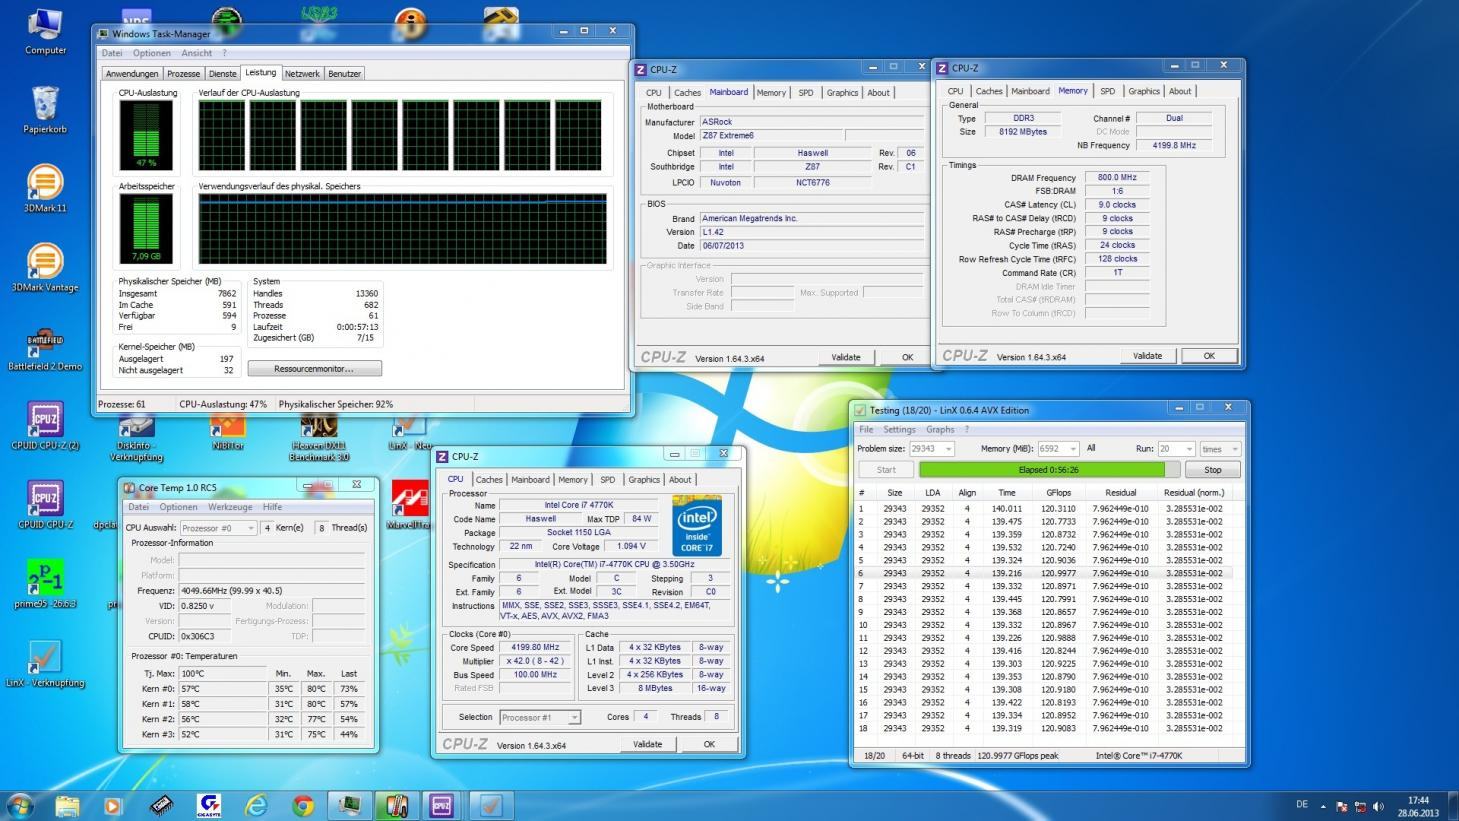This screenshot has width=1459, height=821.
Task: Launch the 3DMark 11 desktop shortcut
Action: (x=45, y=188)
